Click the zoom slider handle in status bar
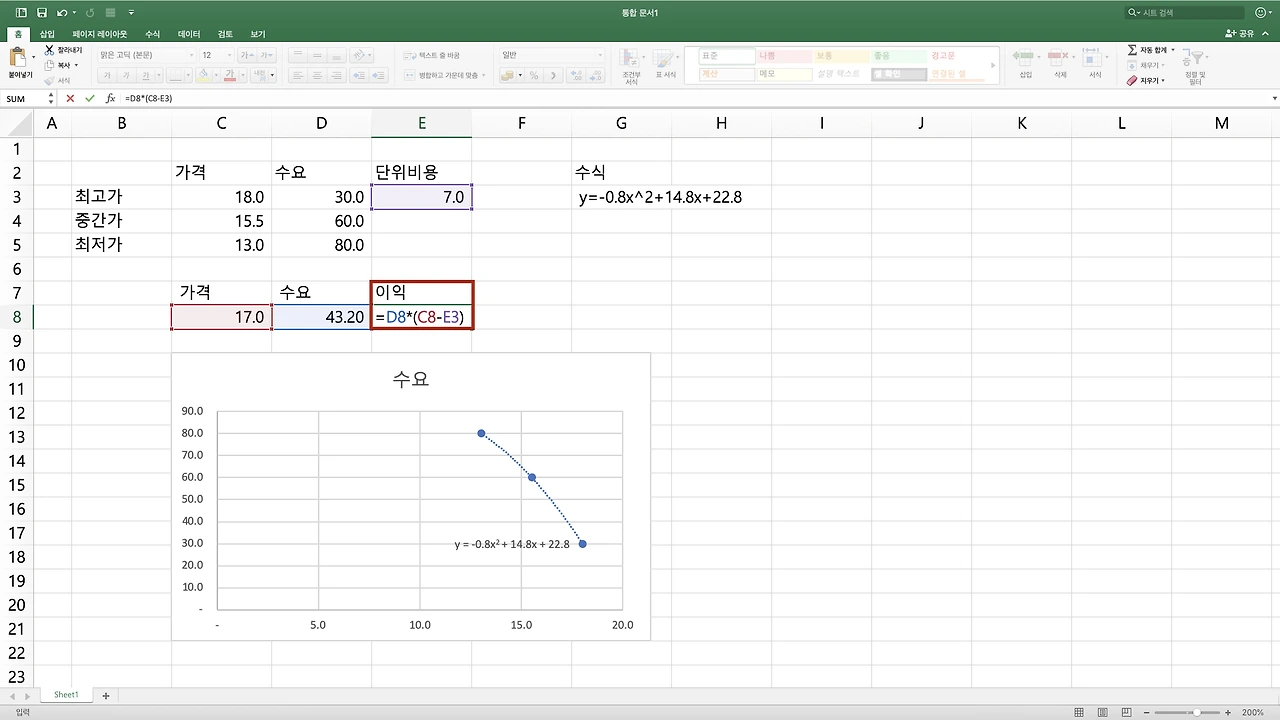The height and width of the screenshot is (720, 1280). pos(1199,712)
